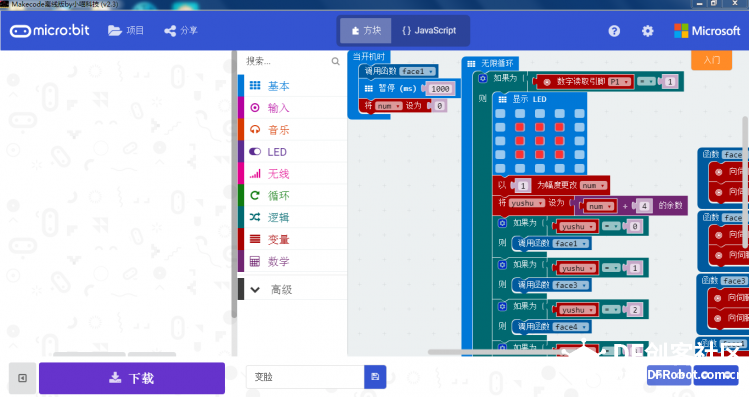Open the face1 dropdown in 调用函数 under yushu = 0
Screen dimensions: 749x397
coord(571,244)
